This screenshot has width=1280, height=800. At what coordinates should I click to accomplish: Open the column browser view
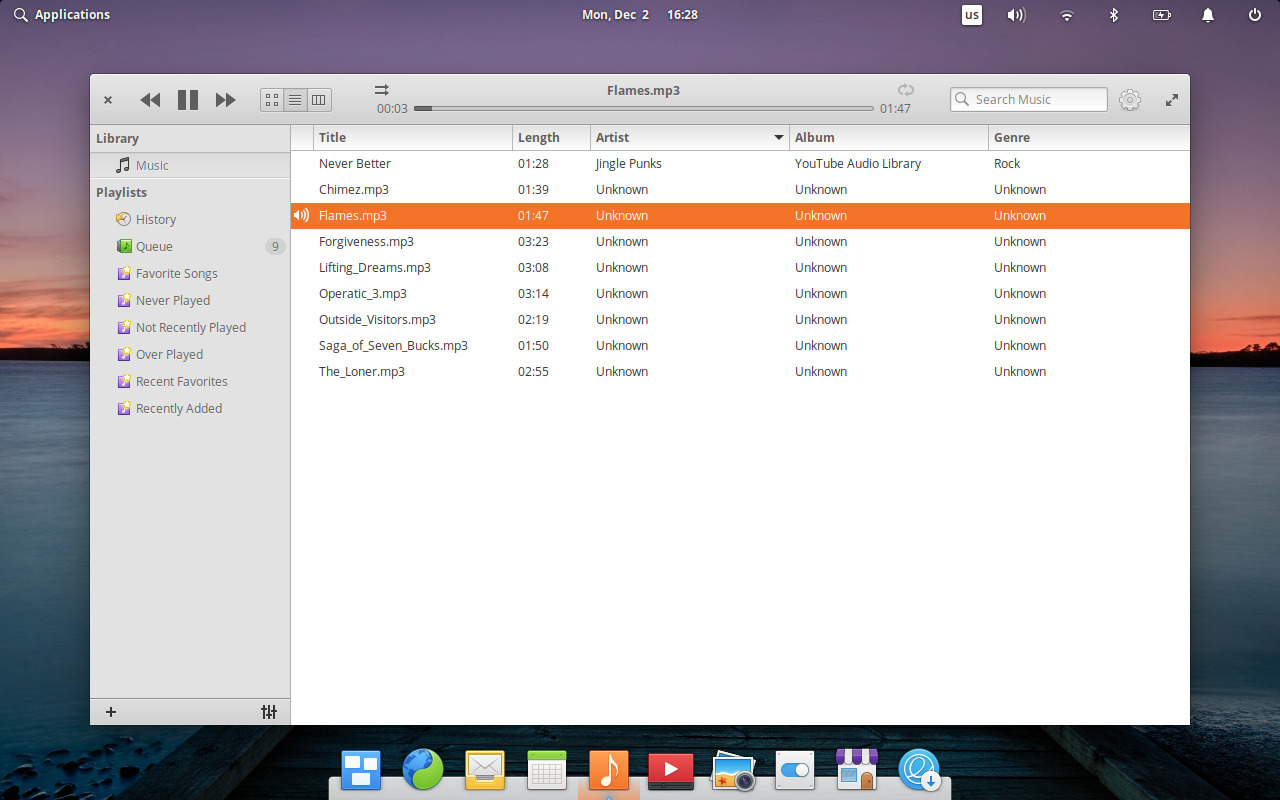(x=318, y=99)
